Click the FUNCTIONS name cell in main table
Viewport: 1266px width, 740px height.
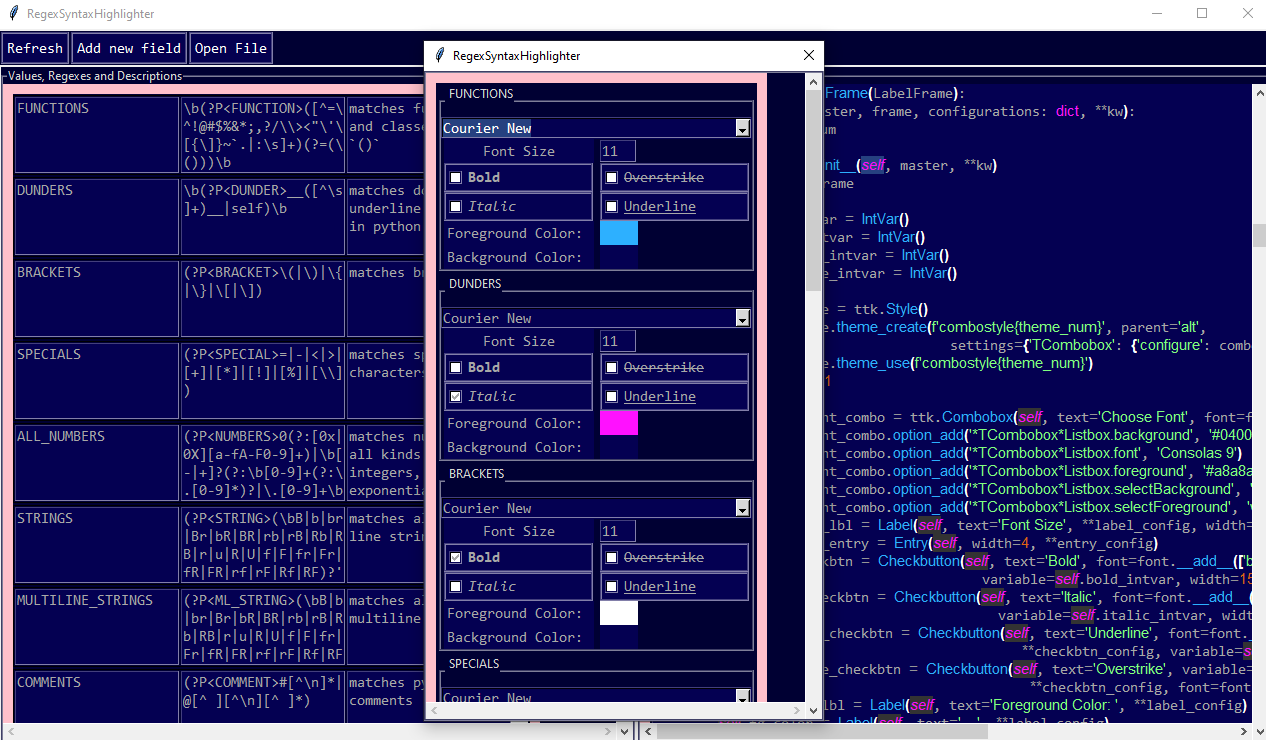click(96, 134)
